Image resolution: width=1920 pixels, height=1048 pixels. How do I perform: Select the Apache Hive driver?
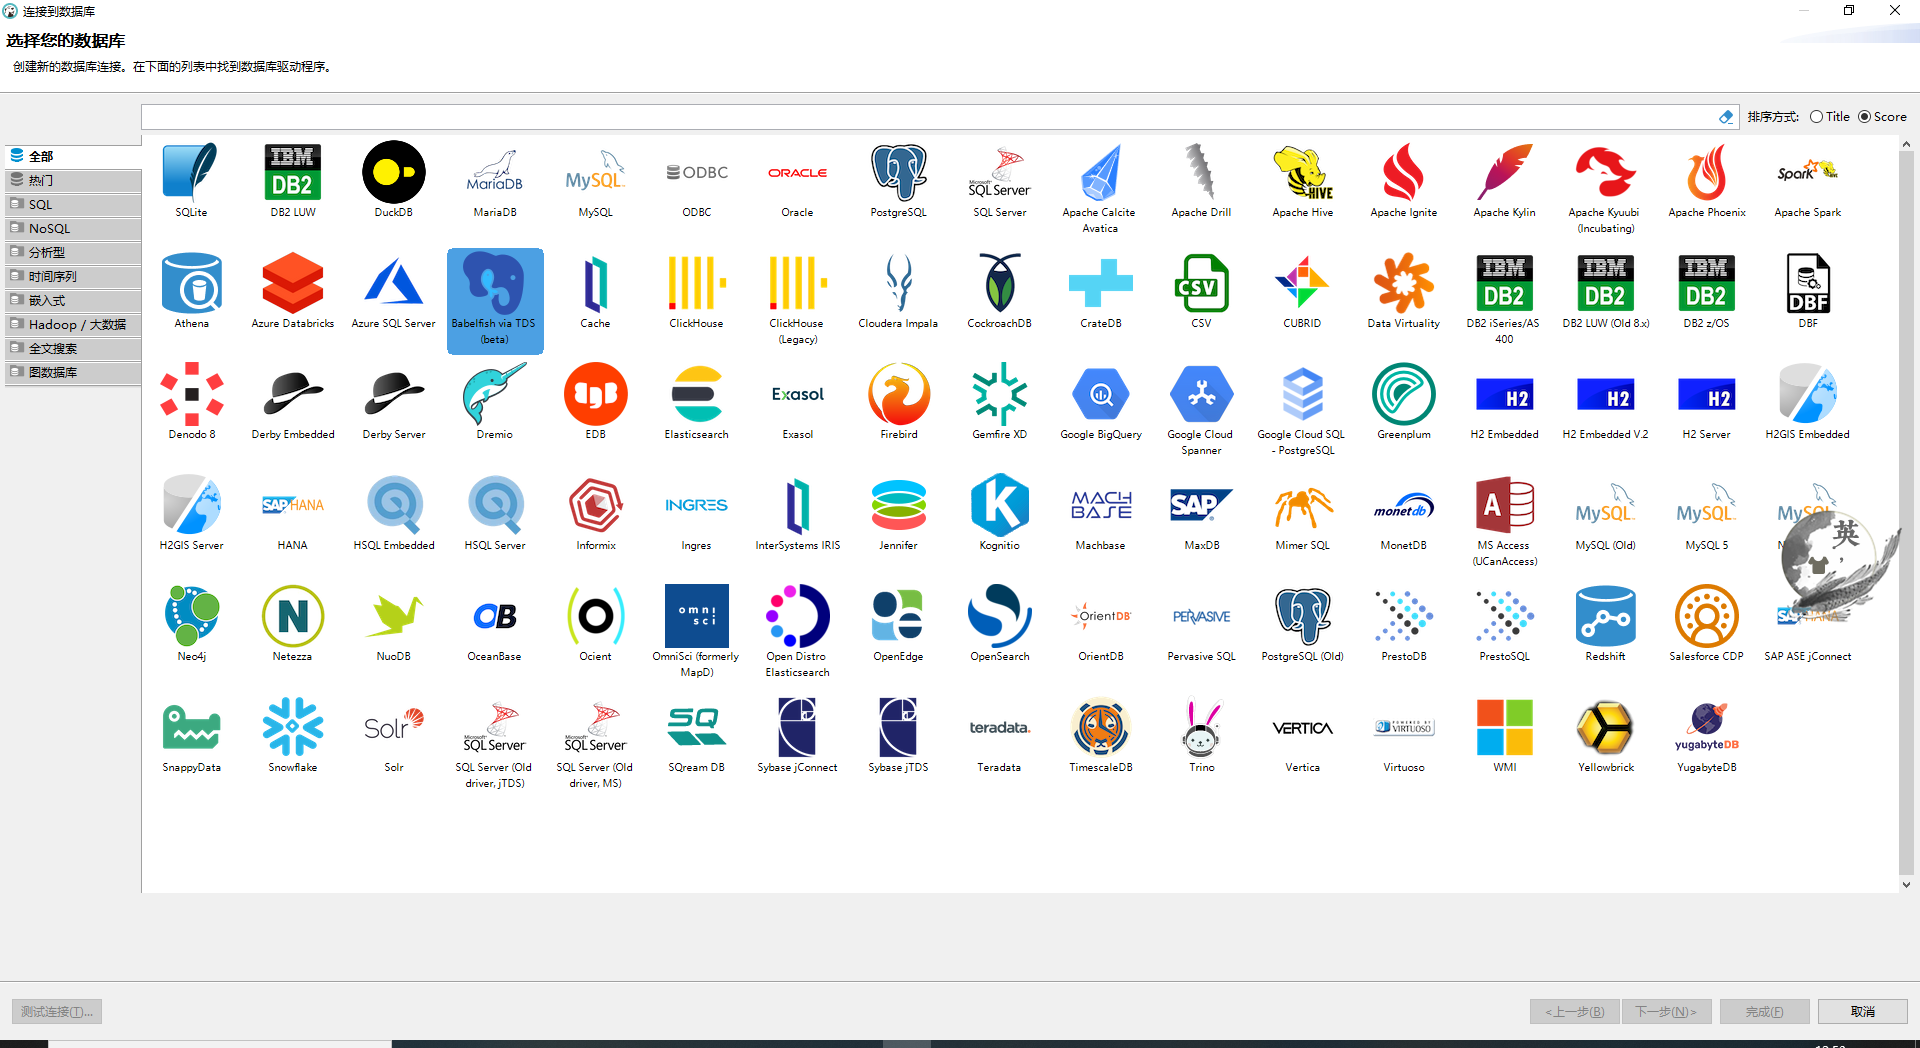tap(1302, 180)
